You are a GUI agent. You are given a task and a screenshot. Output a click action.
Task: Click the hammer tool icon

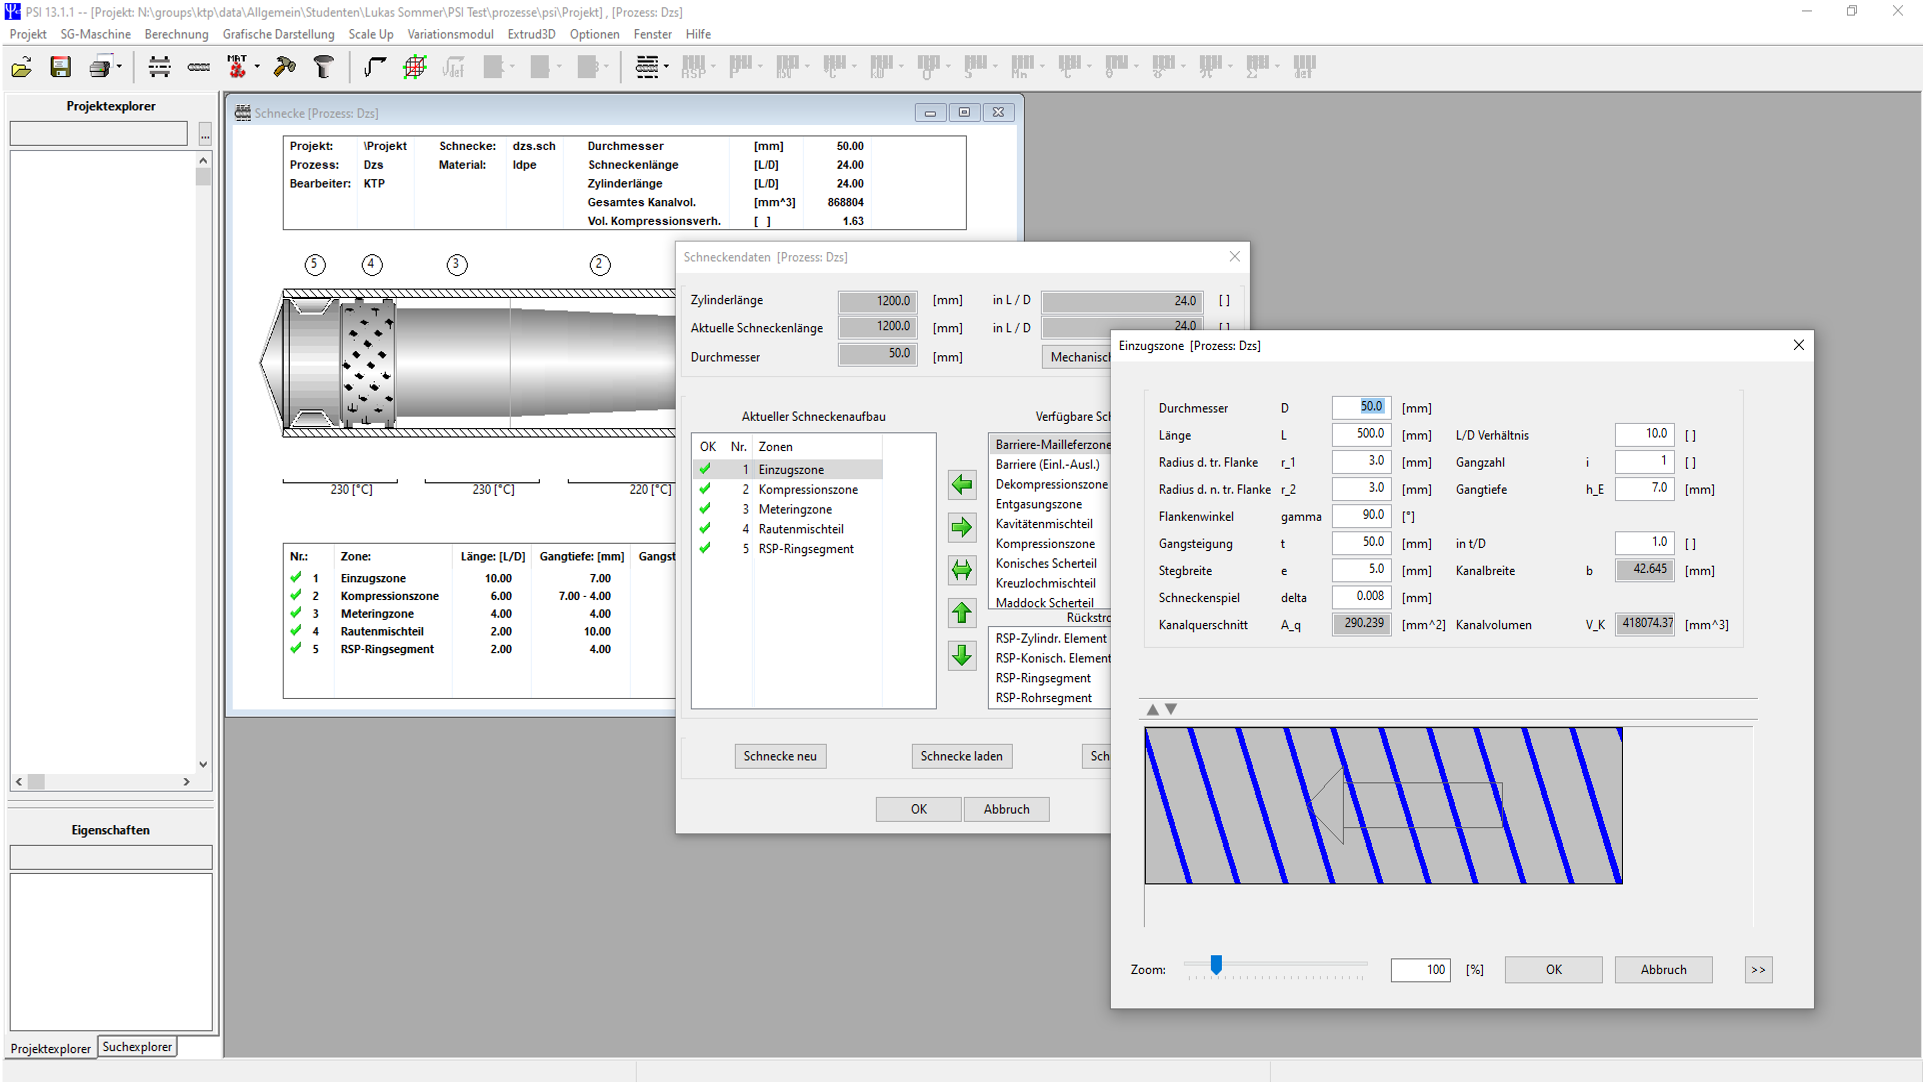285,67
